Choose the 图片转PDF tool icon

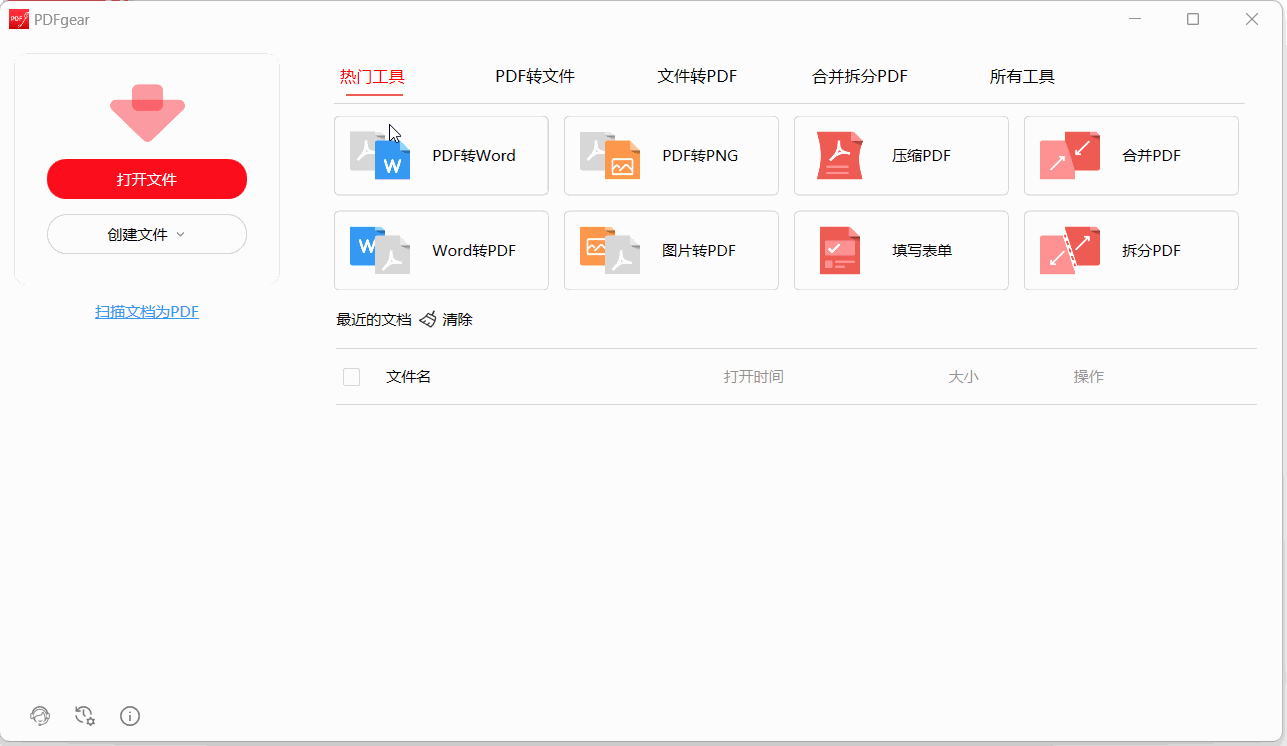610,250
